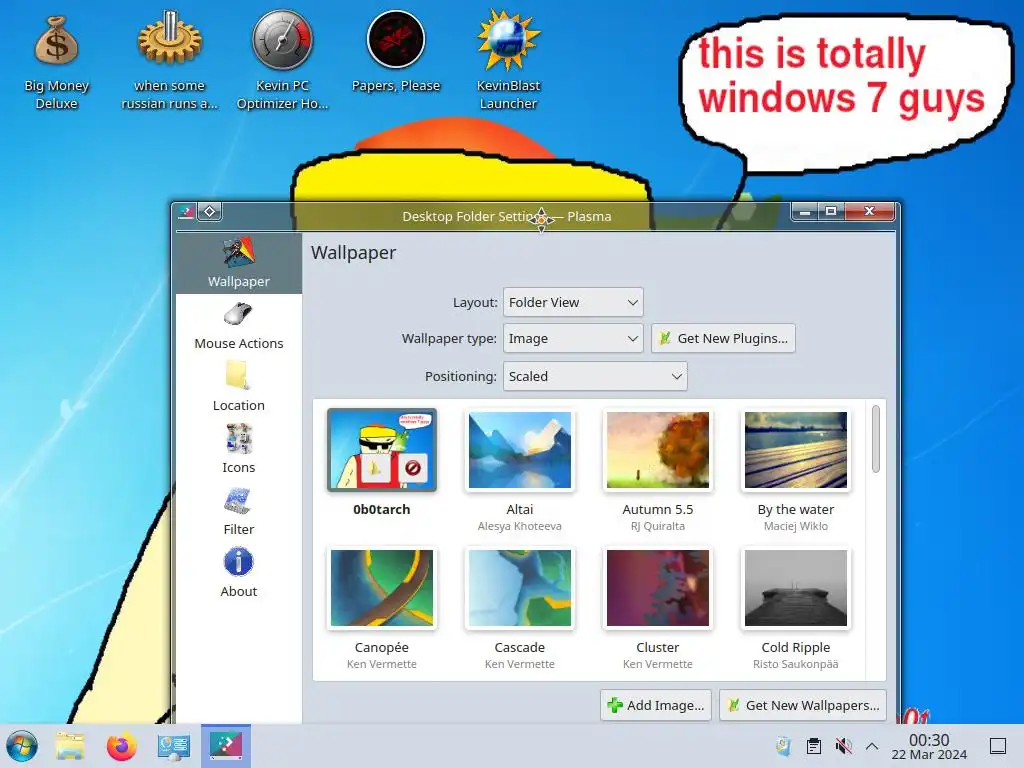Select the Canopée wallpaper thumbnail

click(381, 588)
